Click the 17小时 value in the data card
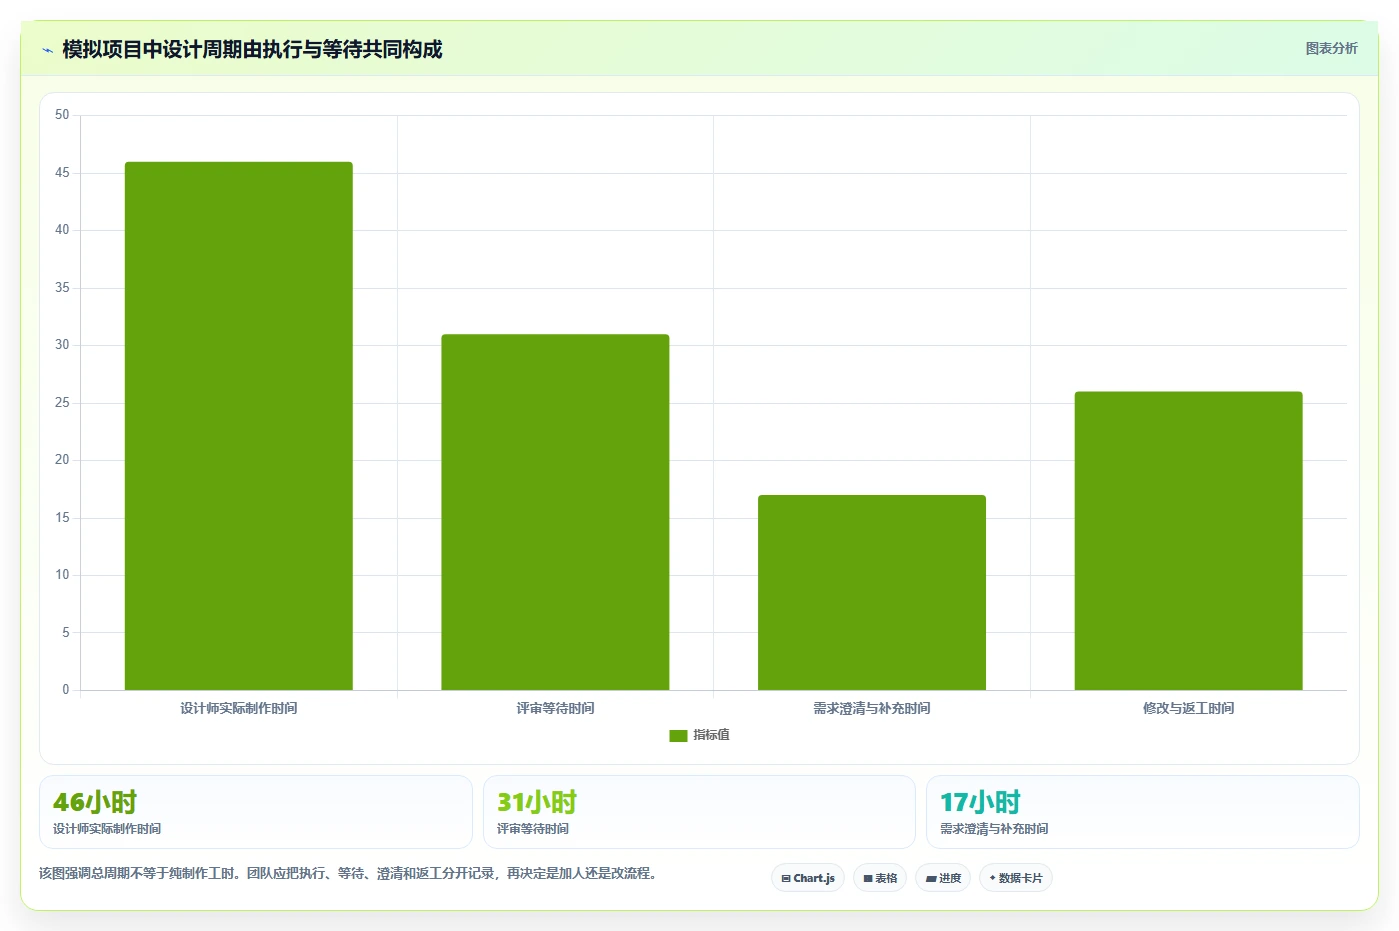The width and height of the screenshot is (1399, 931). 980,802
